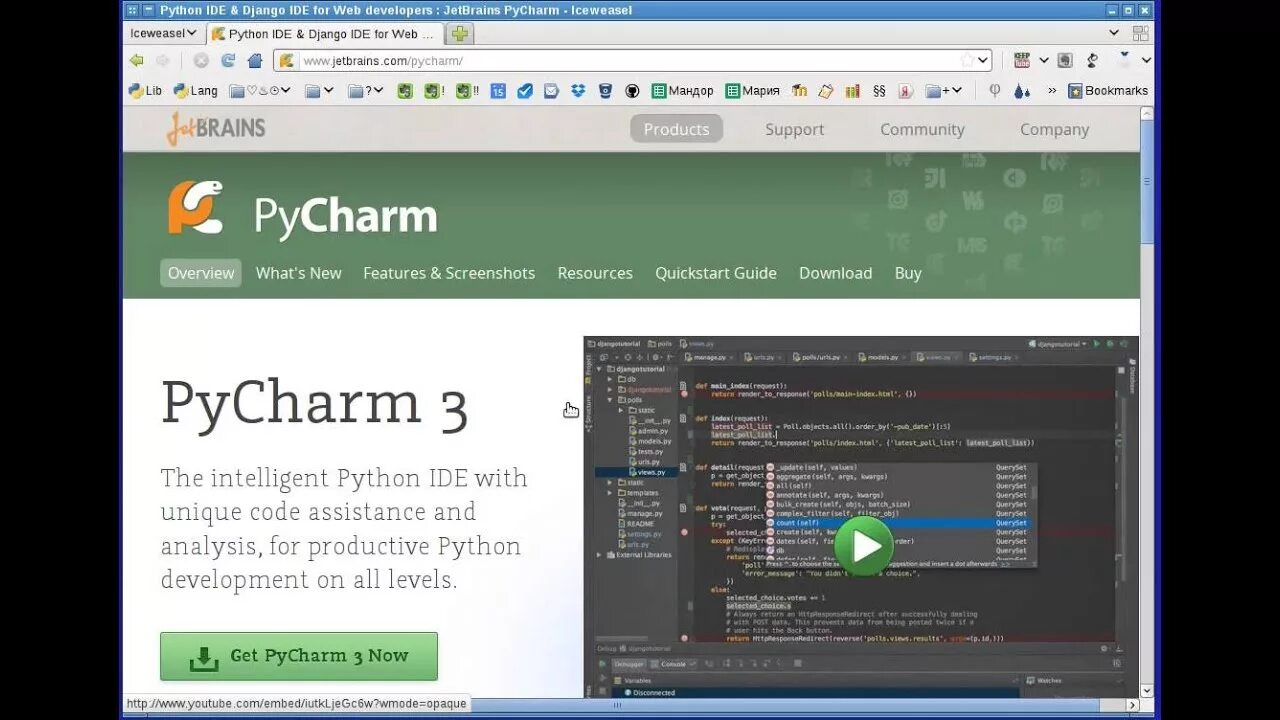The width and height of the screenshot is (1280, 720).
Task: Bookmark this page with star icon
Action: (x=966, y=60)
